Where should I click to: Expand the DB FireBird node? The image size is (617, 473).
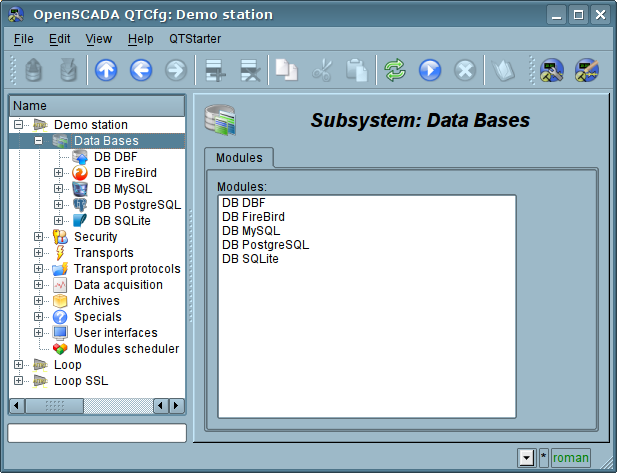click(x=58, y=173)
